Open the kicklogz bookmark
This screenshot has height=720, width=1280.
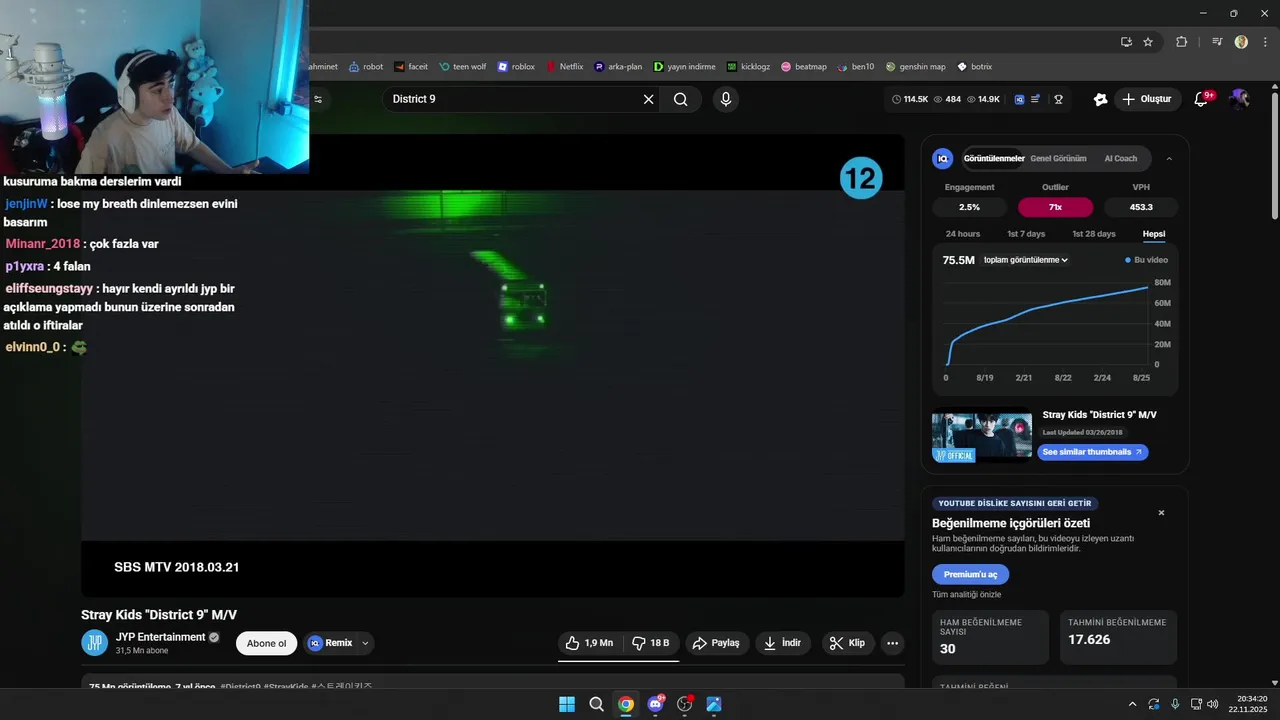coord(748,67)
